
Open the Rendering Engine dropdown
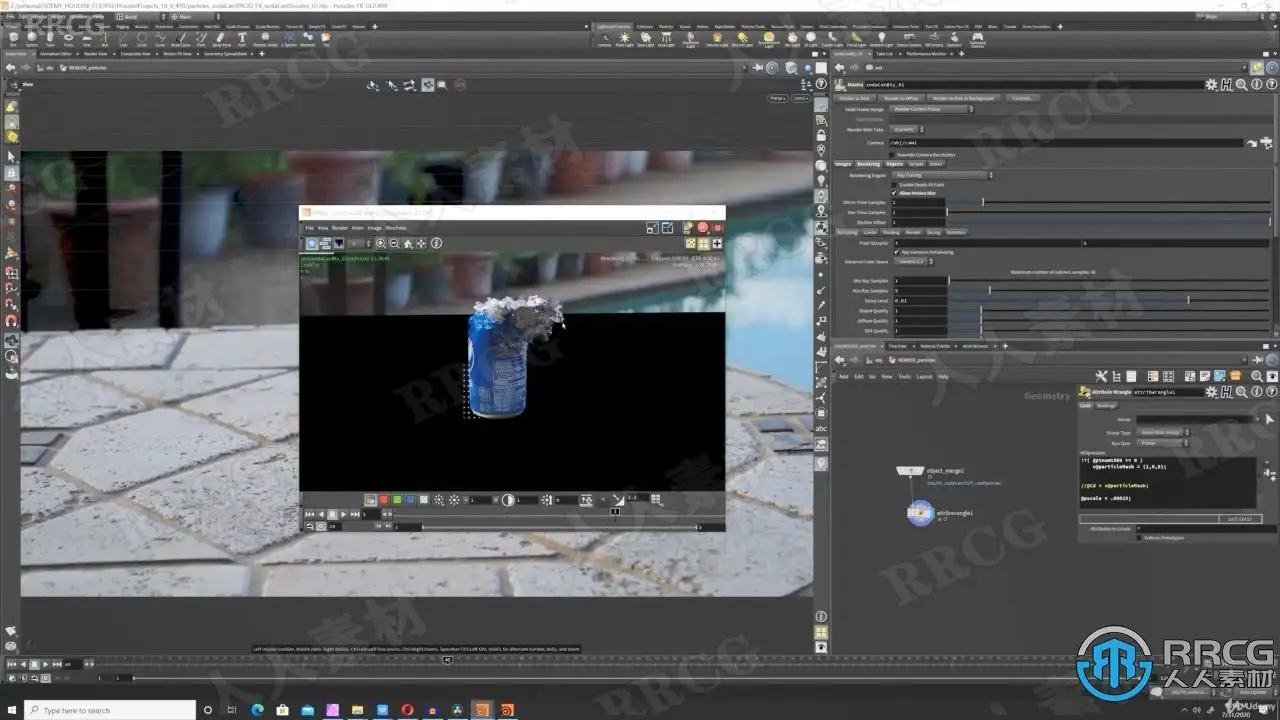[941, 175]
